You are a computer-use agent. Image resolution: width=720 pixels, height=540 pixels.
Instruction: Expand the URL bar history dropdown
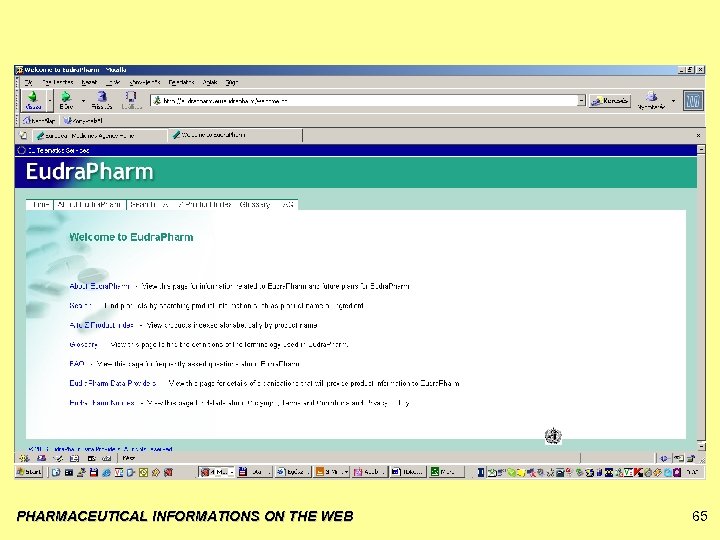(581, 100)
